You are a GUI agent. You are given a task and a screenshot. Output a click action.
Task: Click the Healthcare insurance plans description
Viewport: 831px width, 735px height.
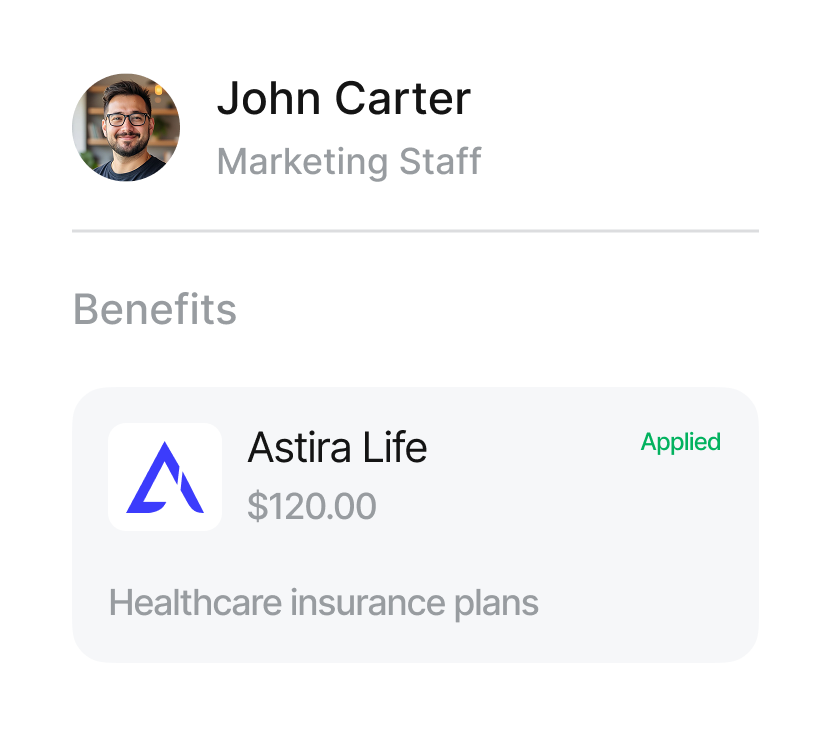point(323,603)
